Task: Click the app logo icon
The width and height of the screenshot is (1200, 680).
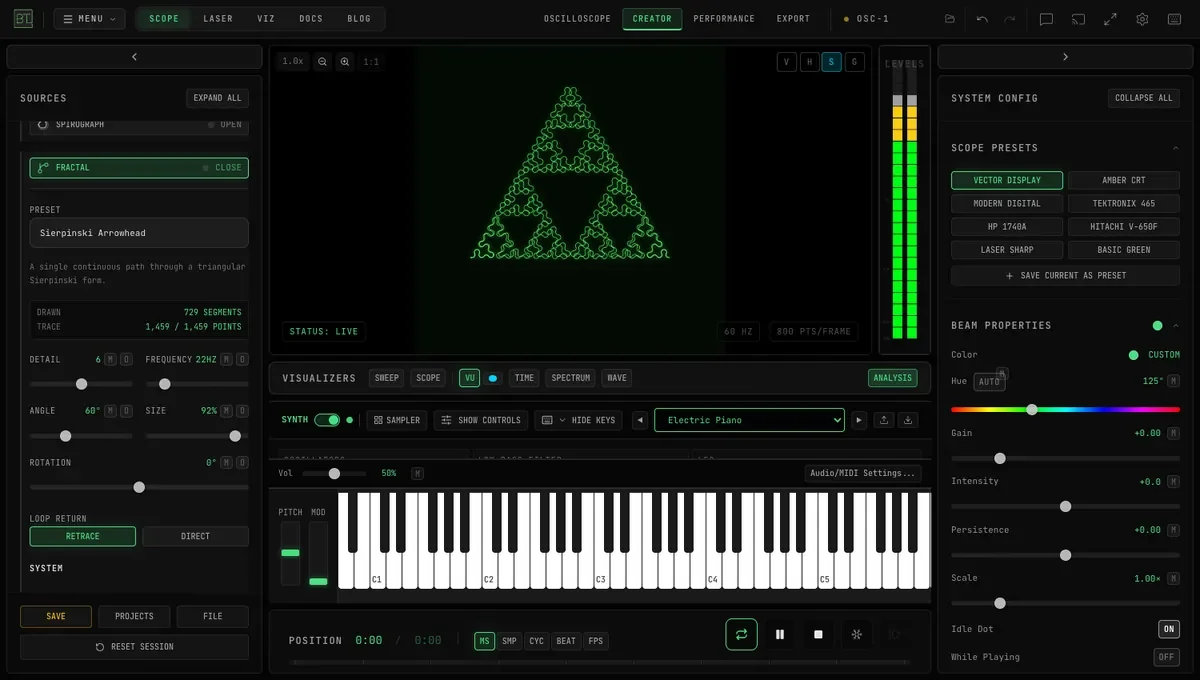Action: click(x=24, y=18)
